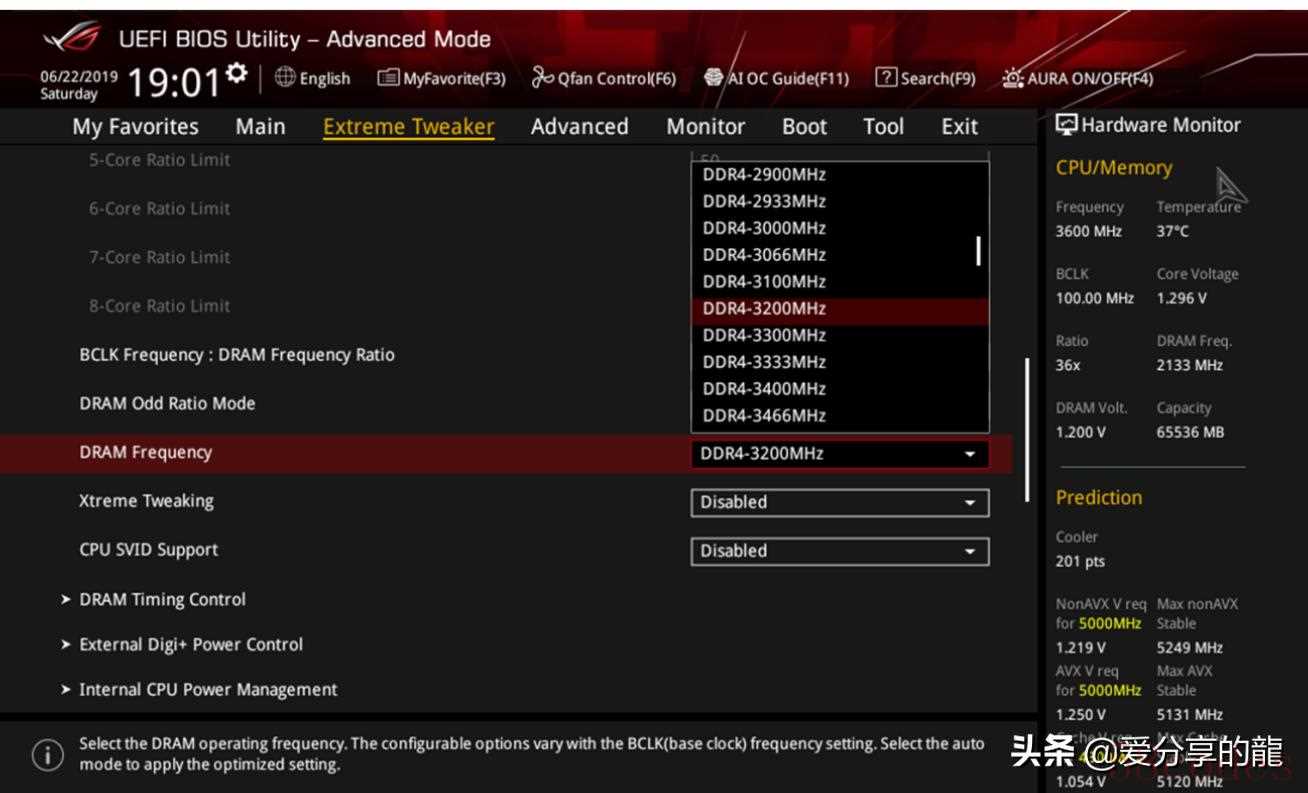This screenshot has height=793, width=1308.
Task: Toggle AURA ON/OFF(F4) light icon
Action: [1013, 78]
